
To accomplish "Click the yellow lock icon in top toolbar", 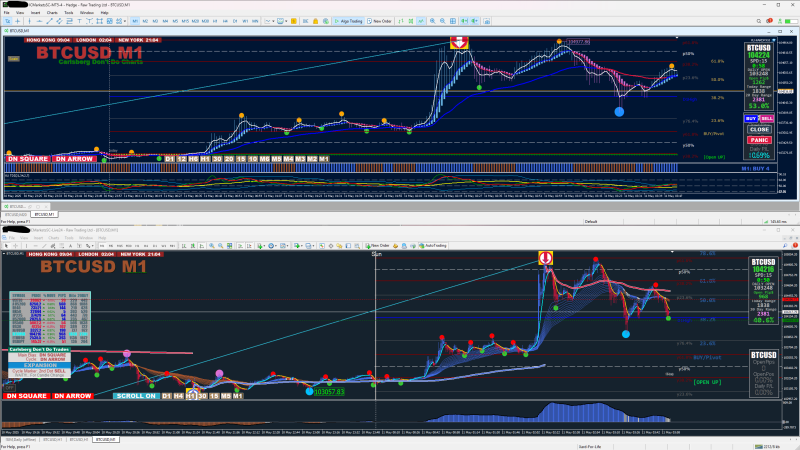I will click(x=315, y=21).
